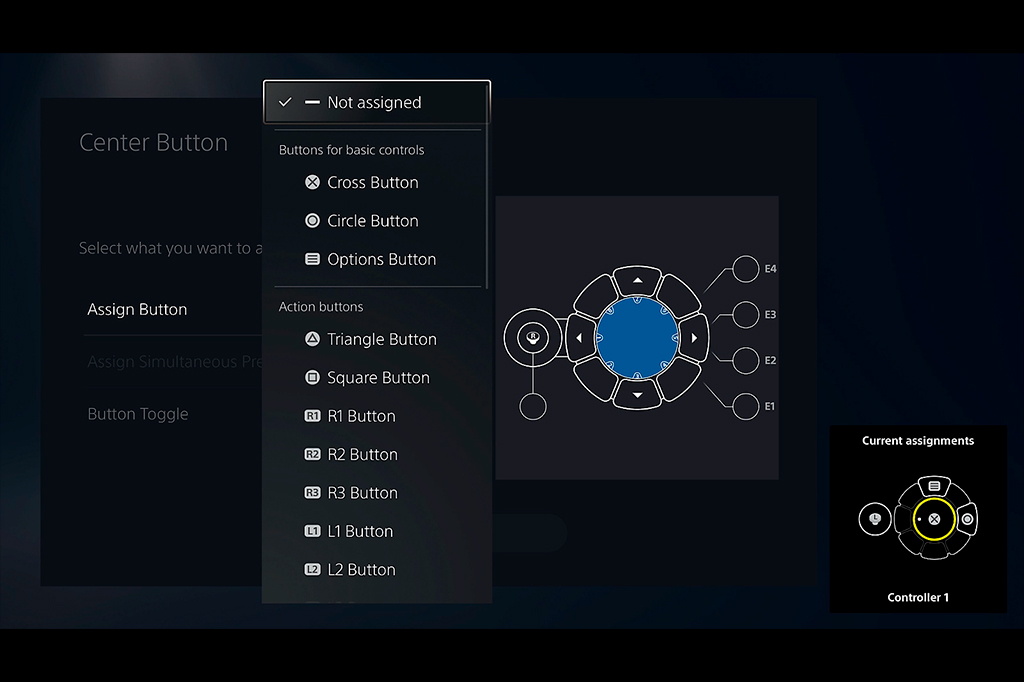The image size is (1024, 682).
Task: Click the R3 Button badge icon
Action: pos(312,493)
